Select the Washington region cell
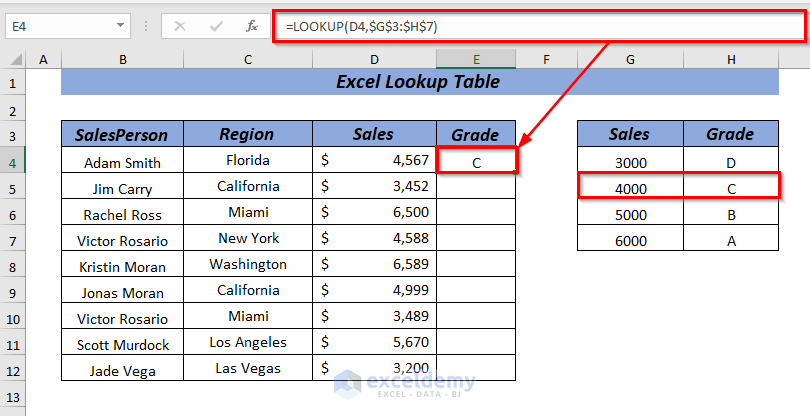 tap(248, 264)
